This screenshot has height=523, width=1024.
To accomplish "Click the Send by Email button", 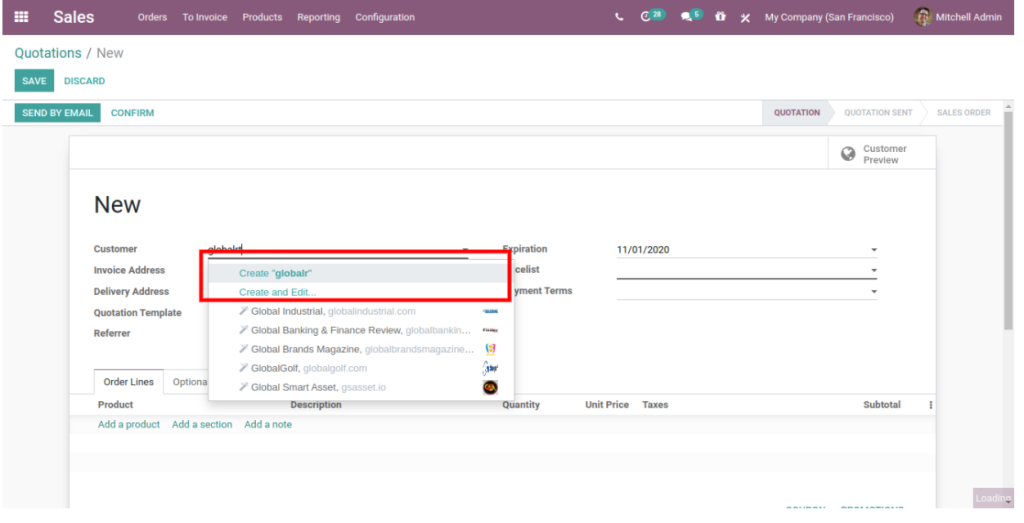I will tap(57, 112).
